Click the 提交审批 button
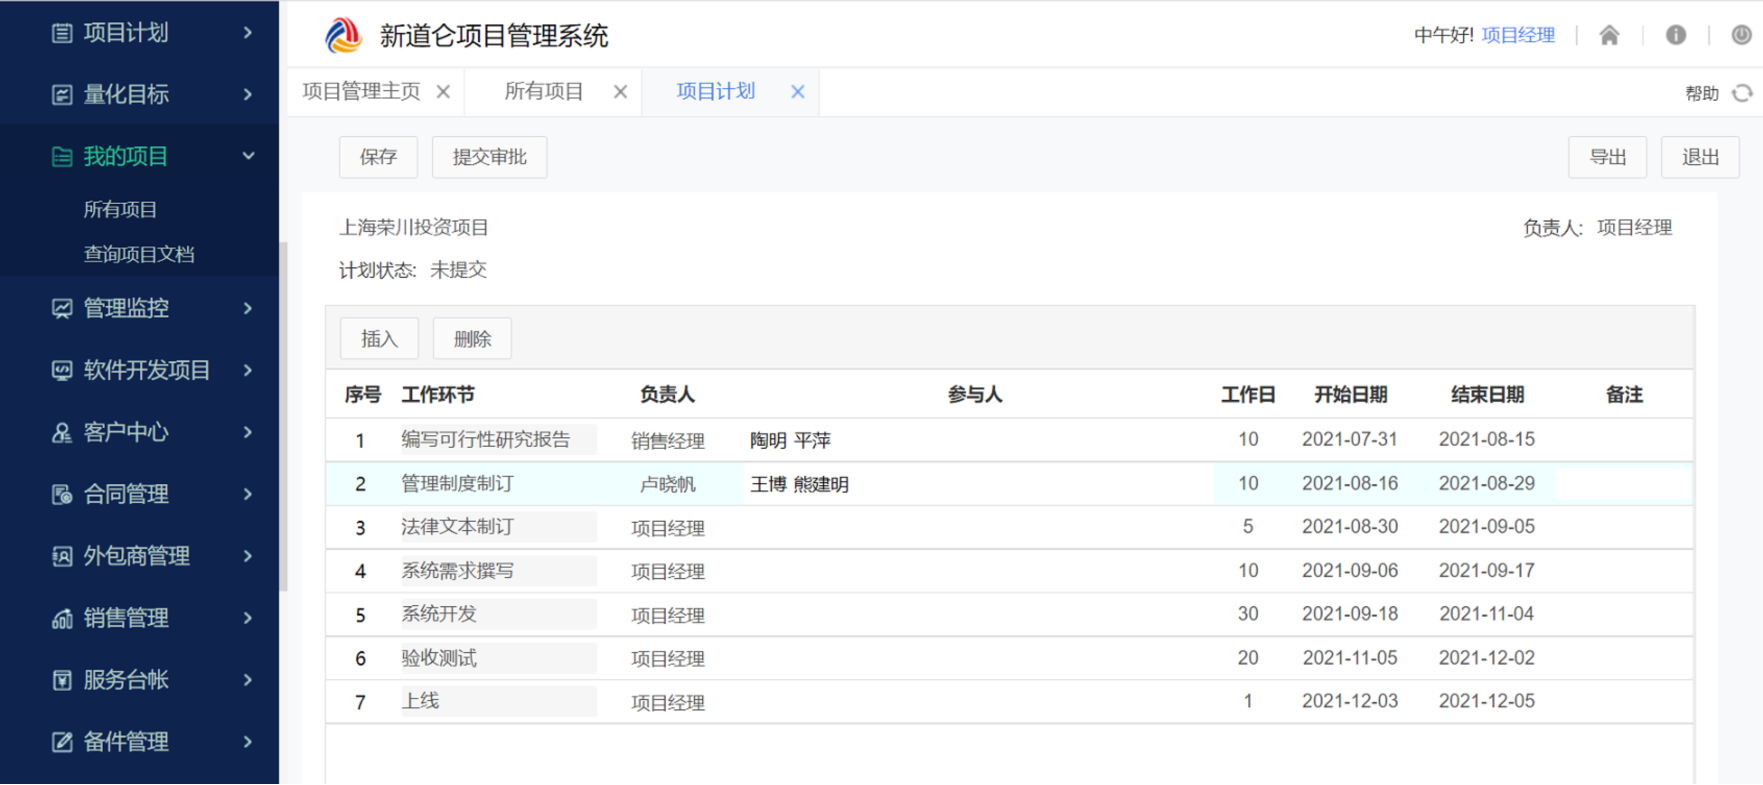 click(x=489, y=157)
